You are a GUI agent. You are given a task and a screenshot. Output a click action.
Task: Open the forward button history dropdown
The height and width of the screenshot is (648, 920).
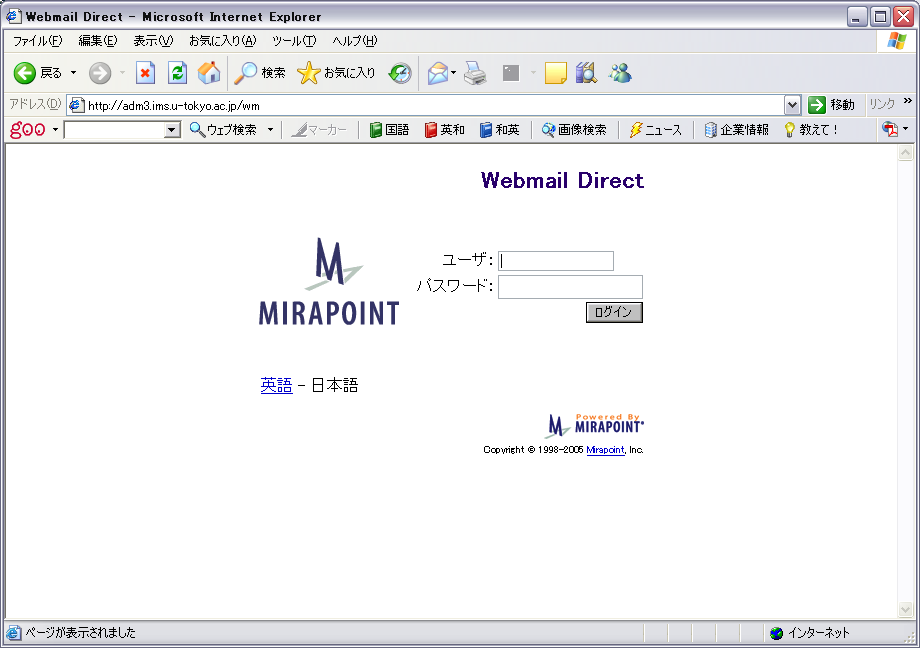pos(122,73)
